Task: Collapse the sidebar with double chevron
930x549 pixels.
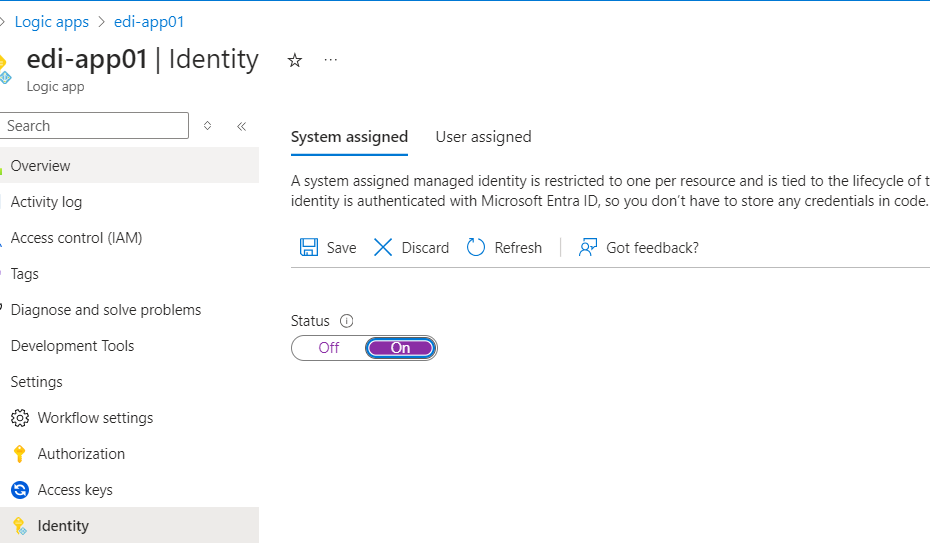Action: coord(241,126)
